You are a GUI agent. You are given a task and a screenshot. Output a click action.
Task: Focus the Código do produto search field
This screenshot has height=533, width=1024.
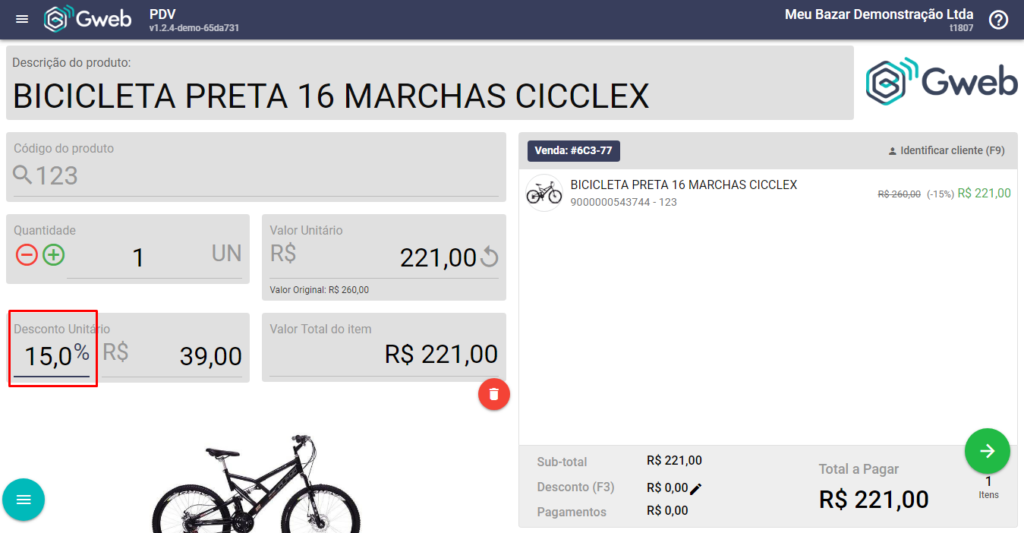click(x=256, y=176)
